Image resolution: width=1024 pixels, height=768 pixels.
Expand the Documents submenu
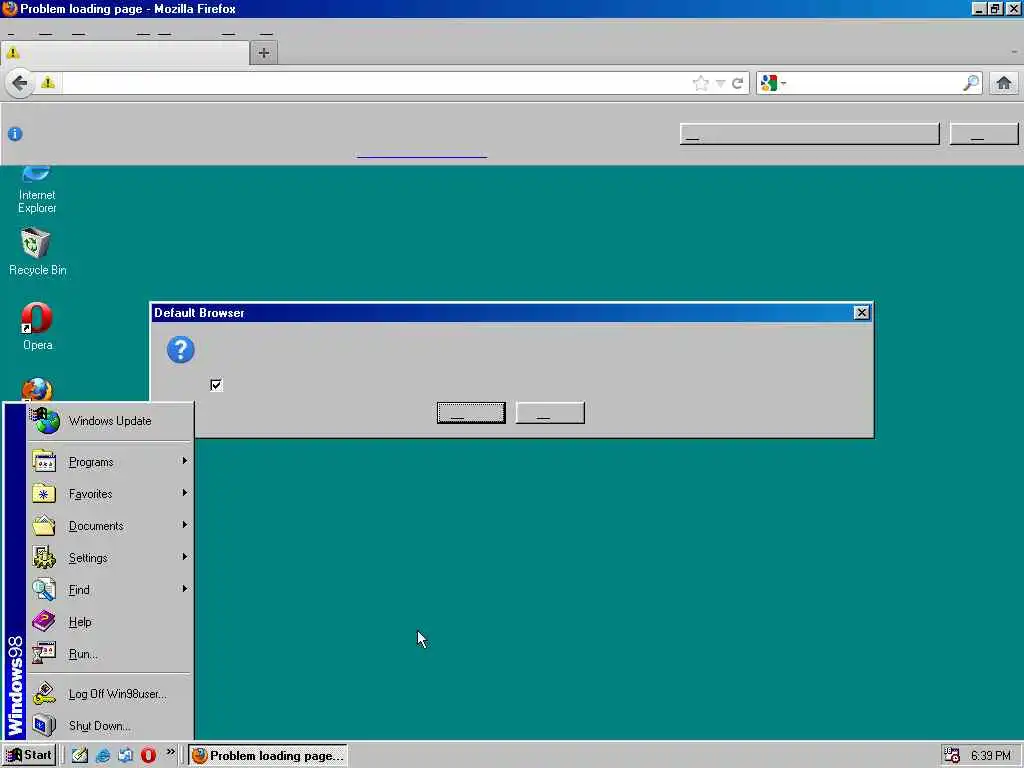point(110,526)
